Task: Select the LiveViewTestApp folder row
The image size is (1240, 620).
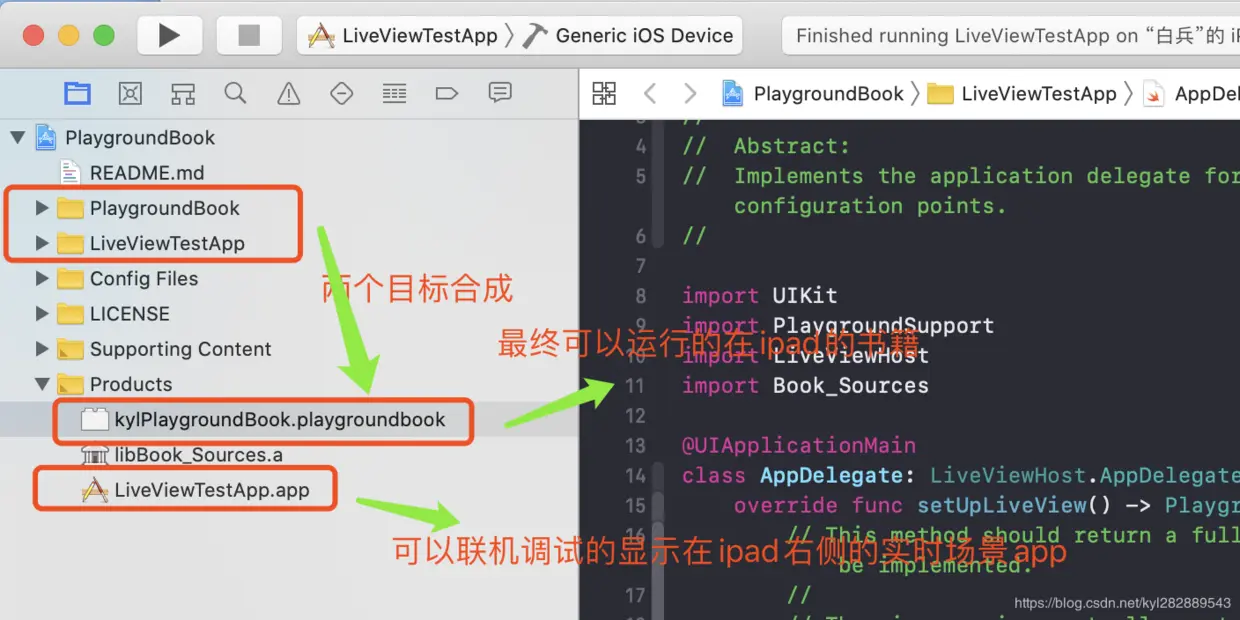Action: coord(166,243)
